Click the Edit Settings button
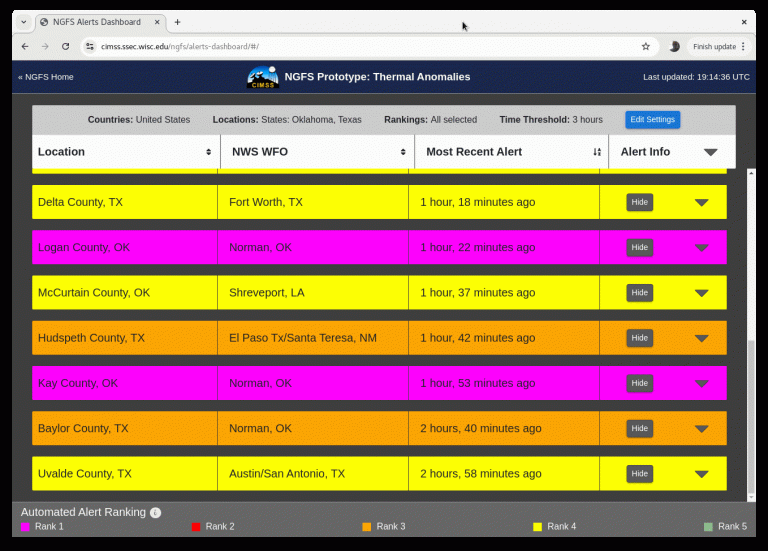768x551 pixels. (x=652, y=119)
